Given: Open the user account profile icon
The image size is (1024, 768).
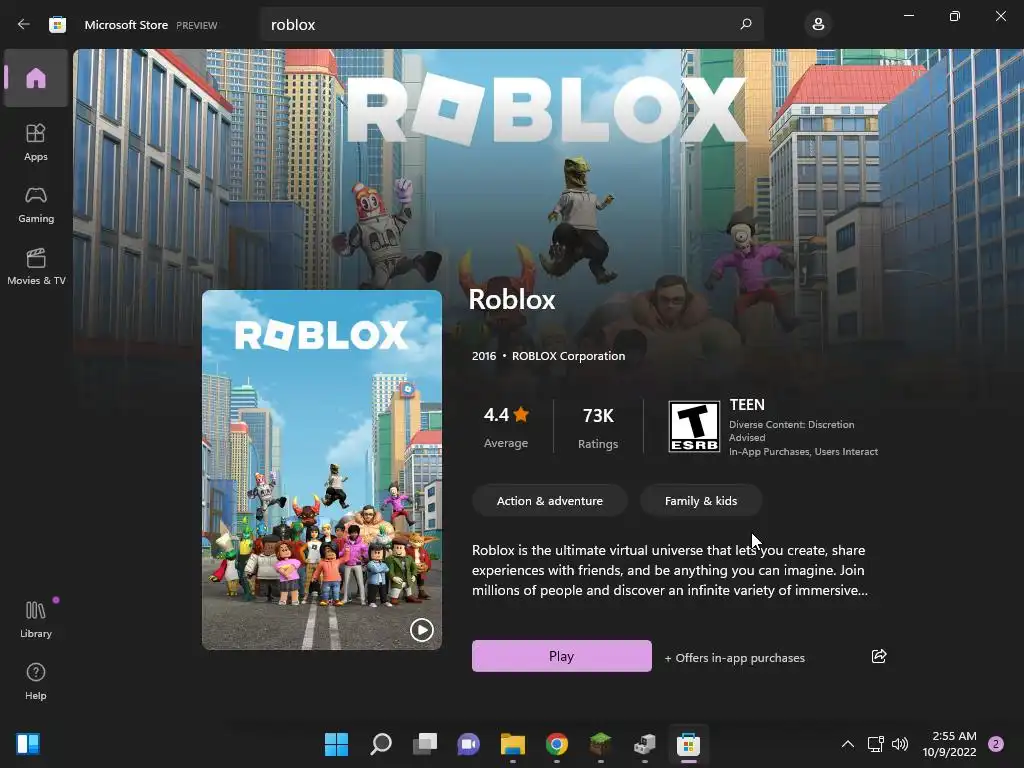Looking at the screenshot, I should click(x=818, y=25).
